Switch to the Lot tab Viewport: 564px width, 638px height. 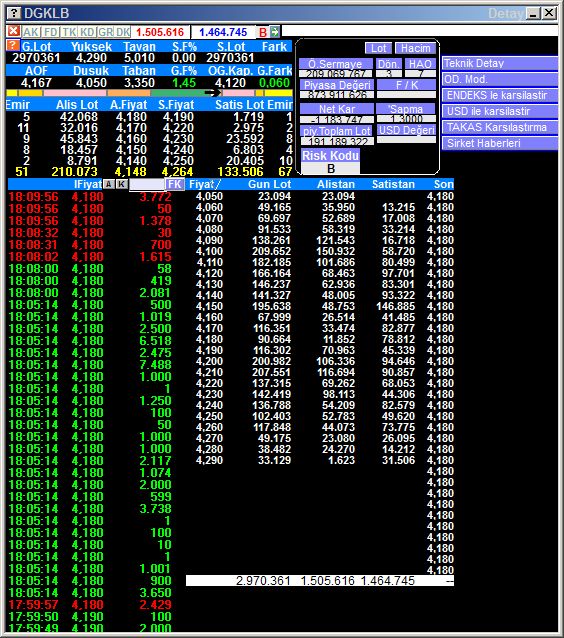(378, 48)
